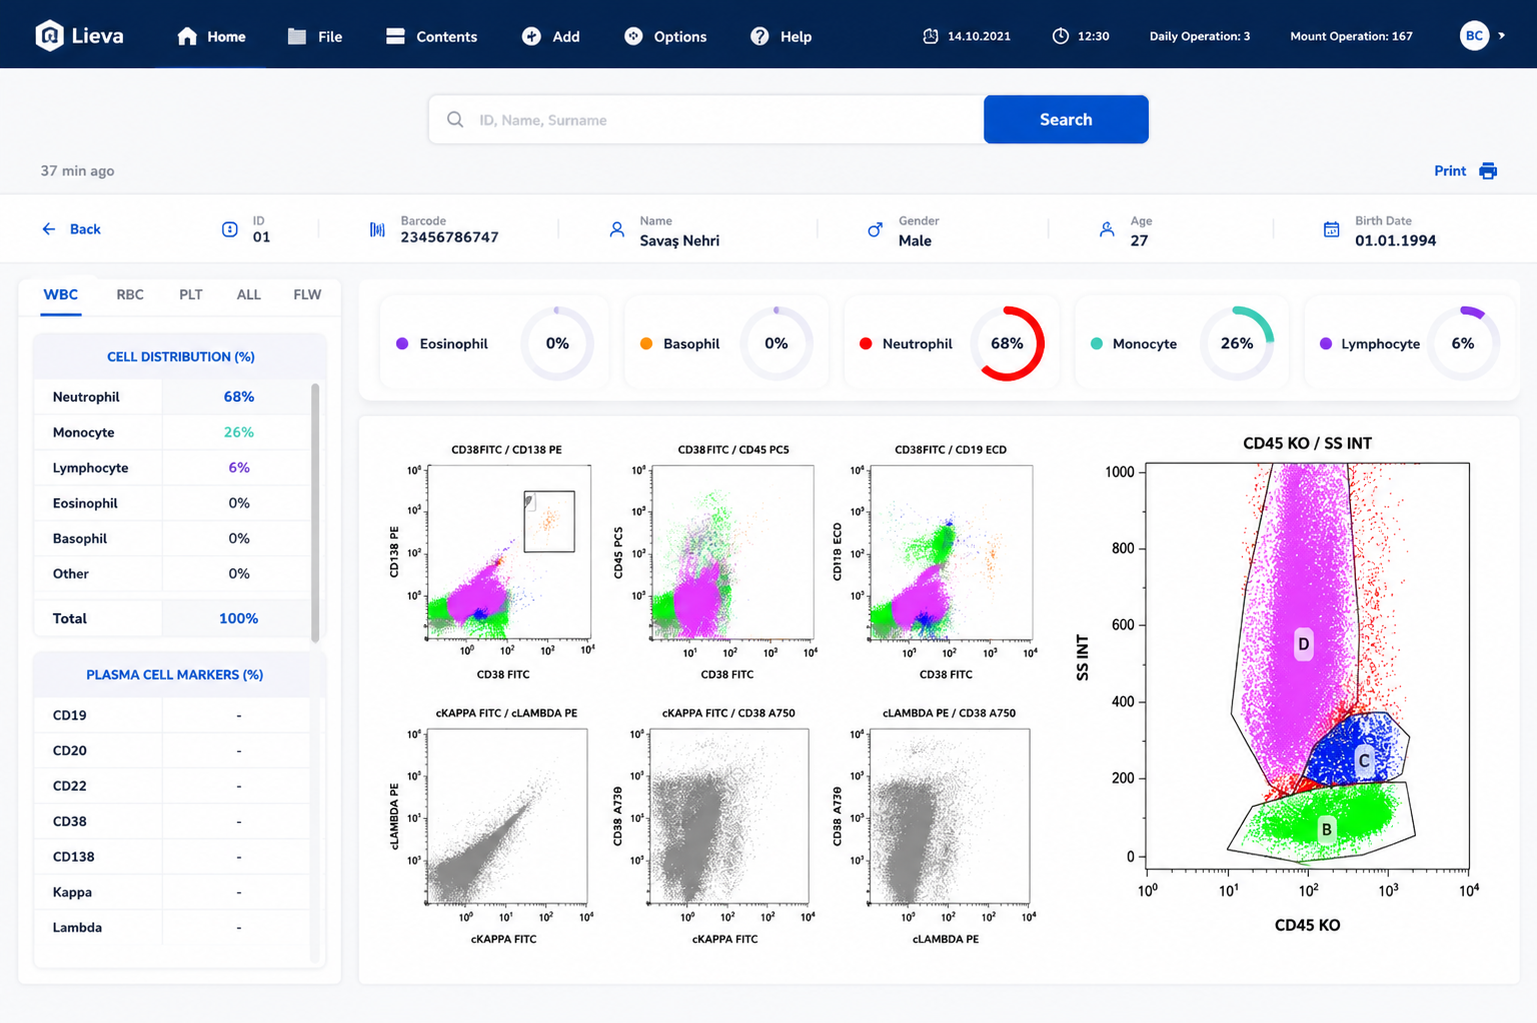The height and width of the screenshot is (1023, 1537).
Task: Click the clock icon showing 12:30
Action: [x=1060, y=36]
